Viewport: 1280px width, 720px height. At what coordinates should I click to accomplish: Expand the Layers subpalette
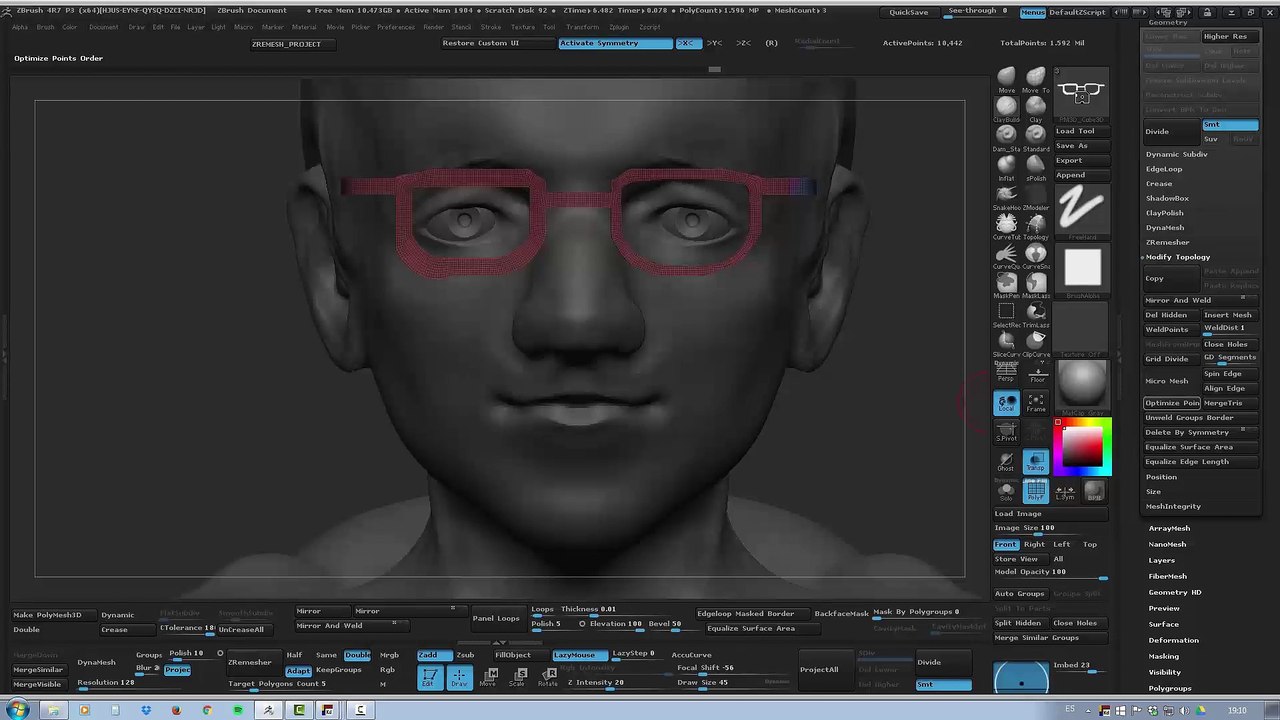[x=1161, y=560]
